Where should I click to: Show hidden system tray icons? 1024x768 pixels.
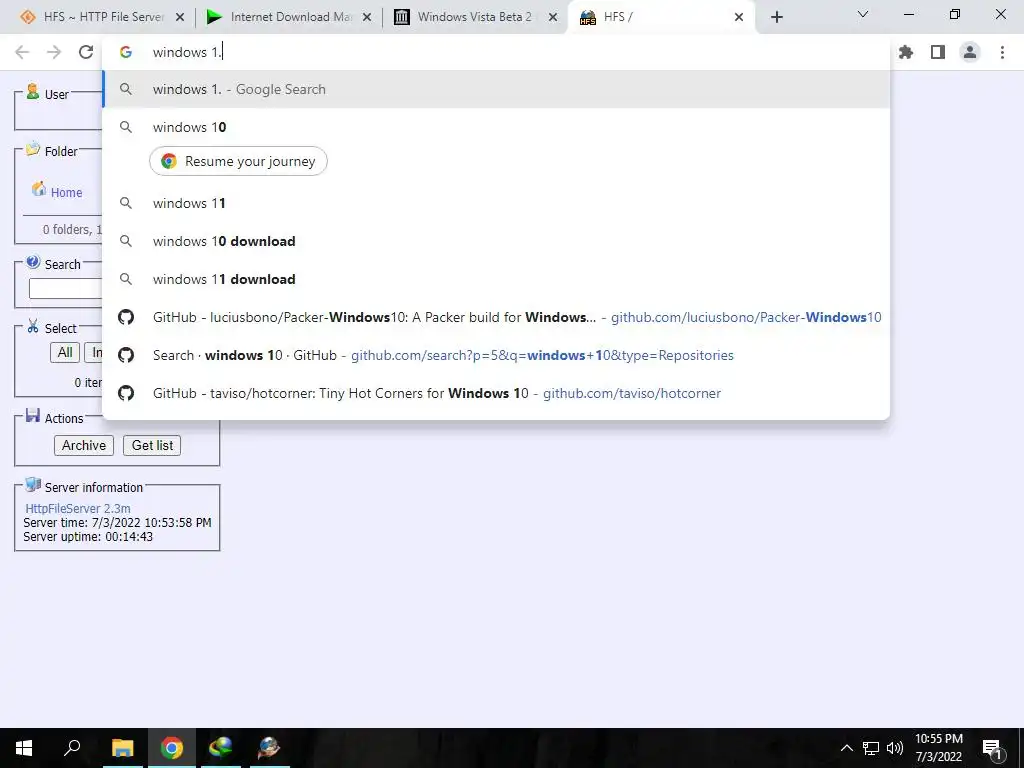coord(846,748)
